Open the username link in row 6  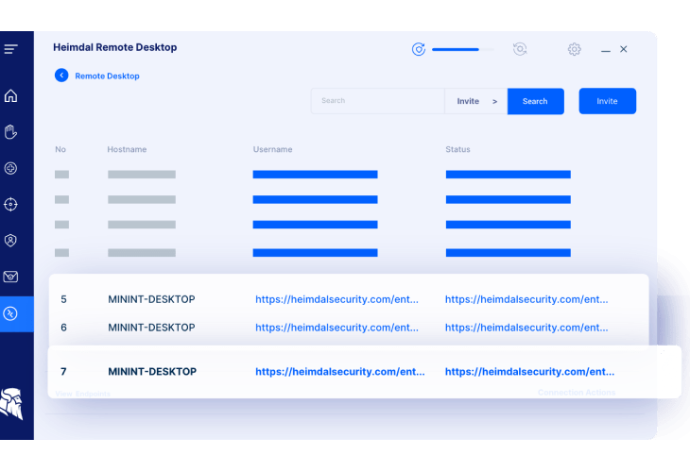pos(337,328)
